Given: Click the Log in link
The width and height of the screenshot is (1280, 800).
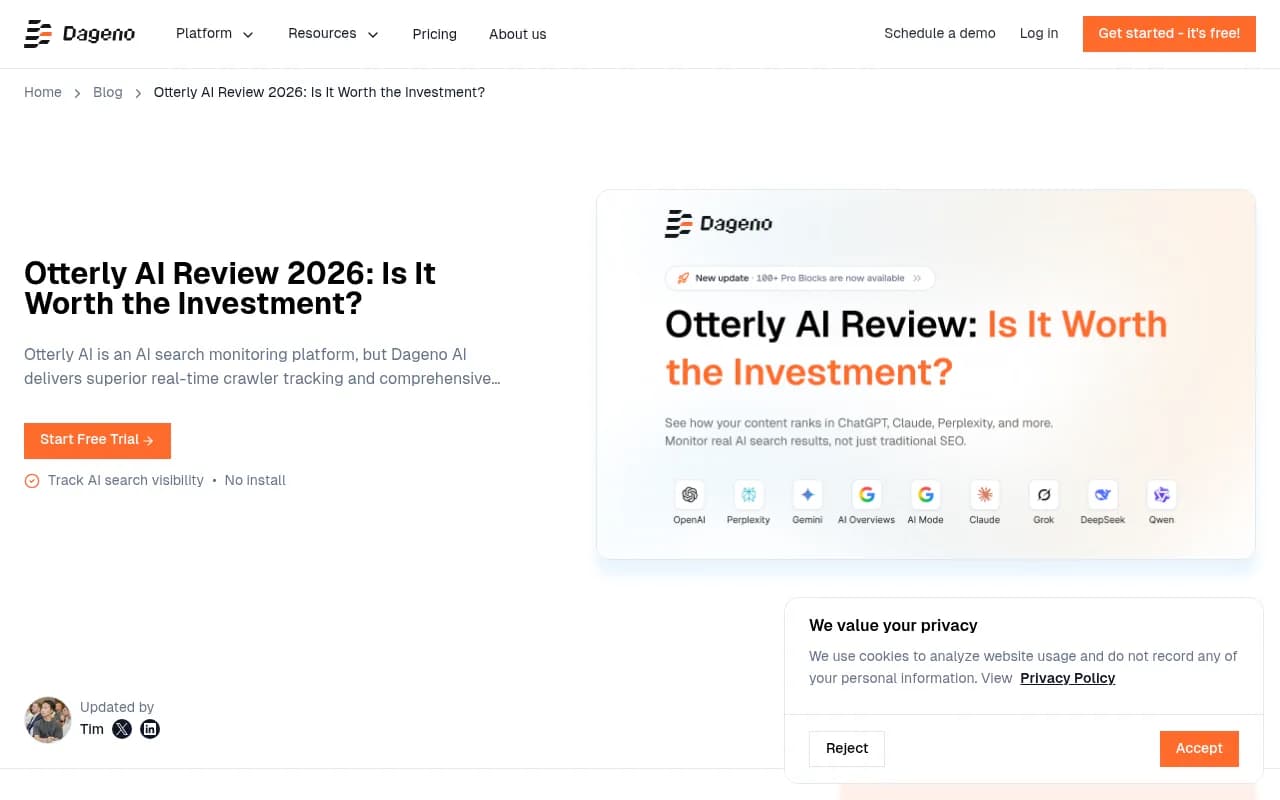Looking at the screenshot, I should 1039,34.
